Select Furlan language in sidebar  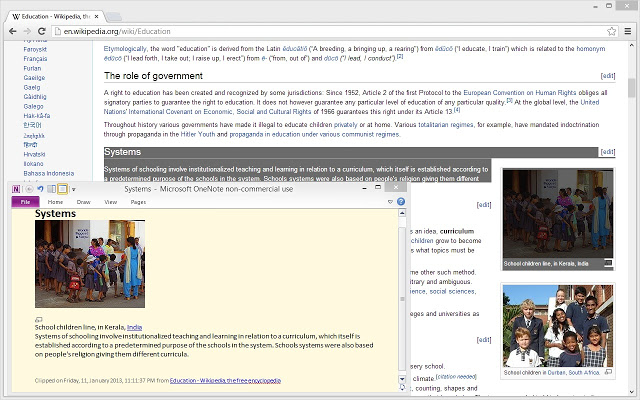pyautogui.click(x=32, y=68)
